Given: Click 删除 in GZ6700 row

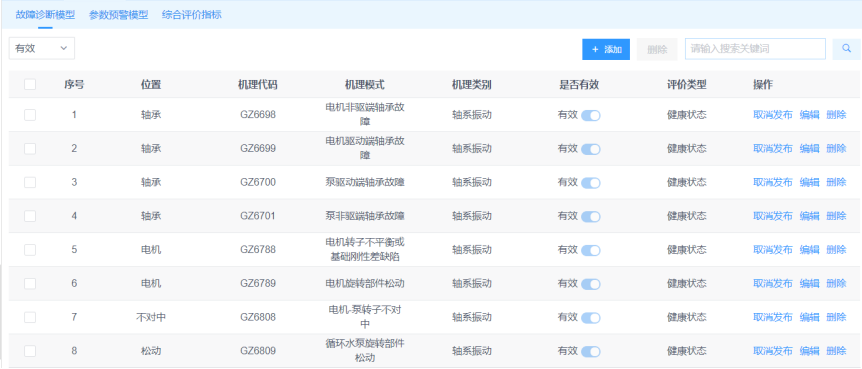Looking at the screenshot, I should 836,183.
